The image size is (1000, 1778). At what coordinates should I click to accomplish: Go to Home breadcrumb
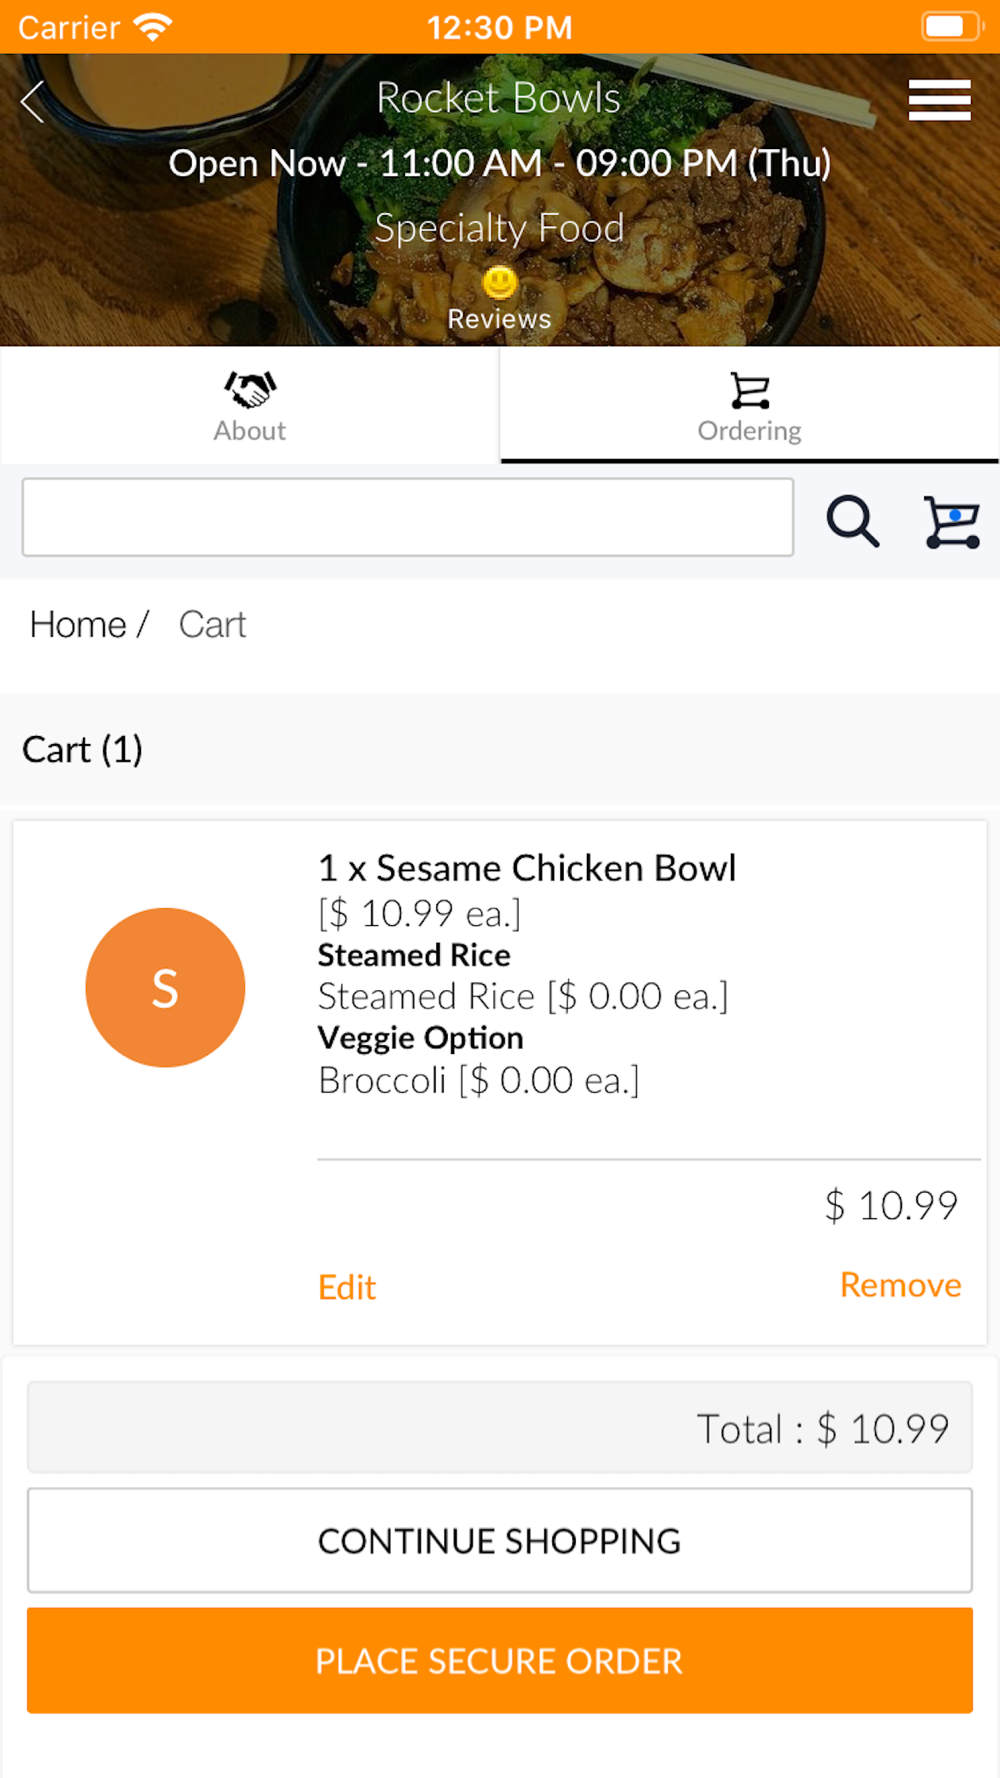[78, 624]
